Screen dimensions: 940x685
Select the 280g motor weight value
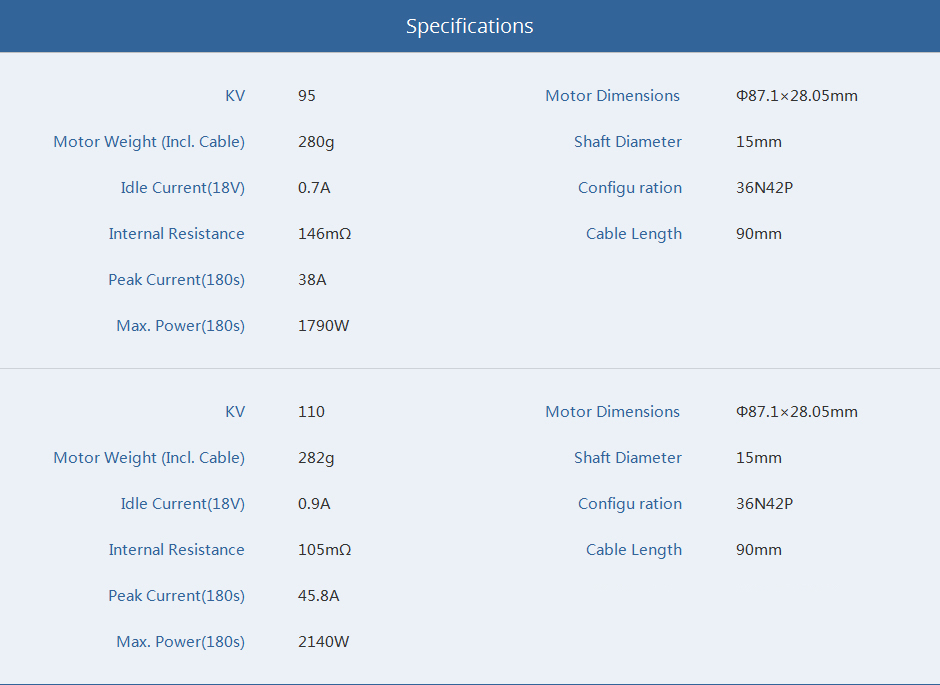[x=316, y=142]
